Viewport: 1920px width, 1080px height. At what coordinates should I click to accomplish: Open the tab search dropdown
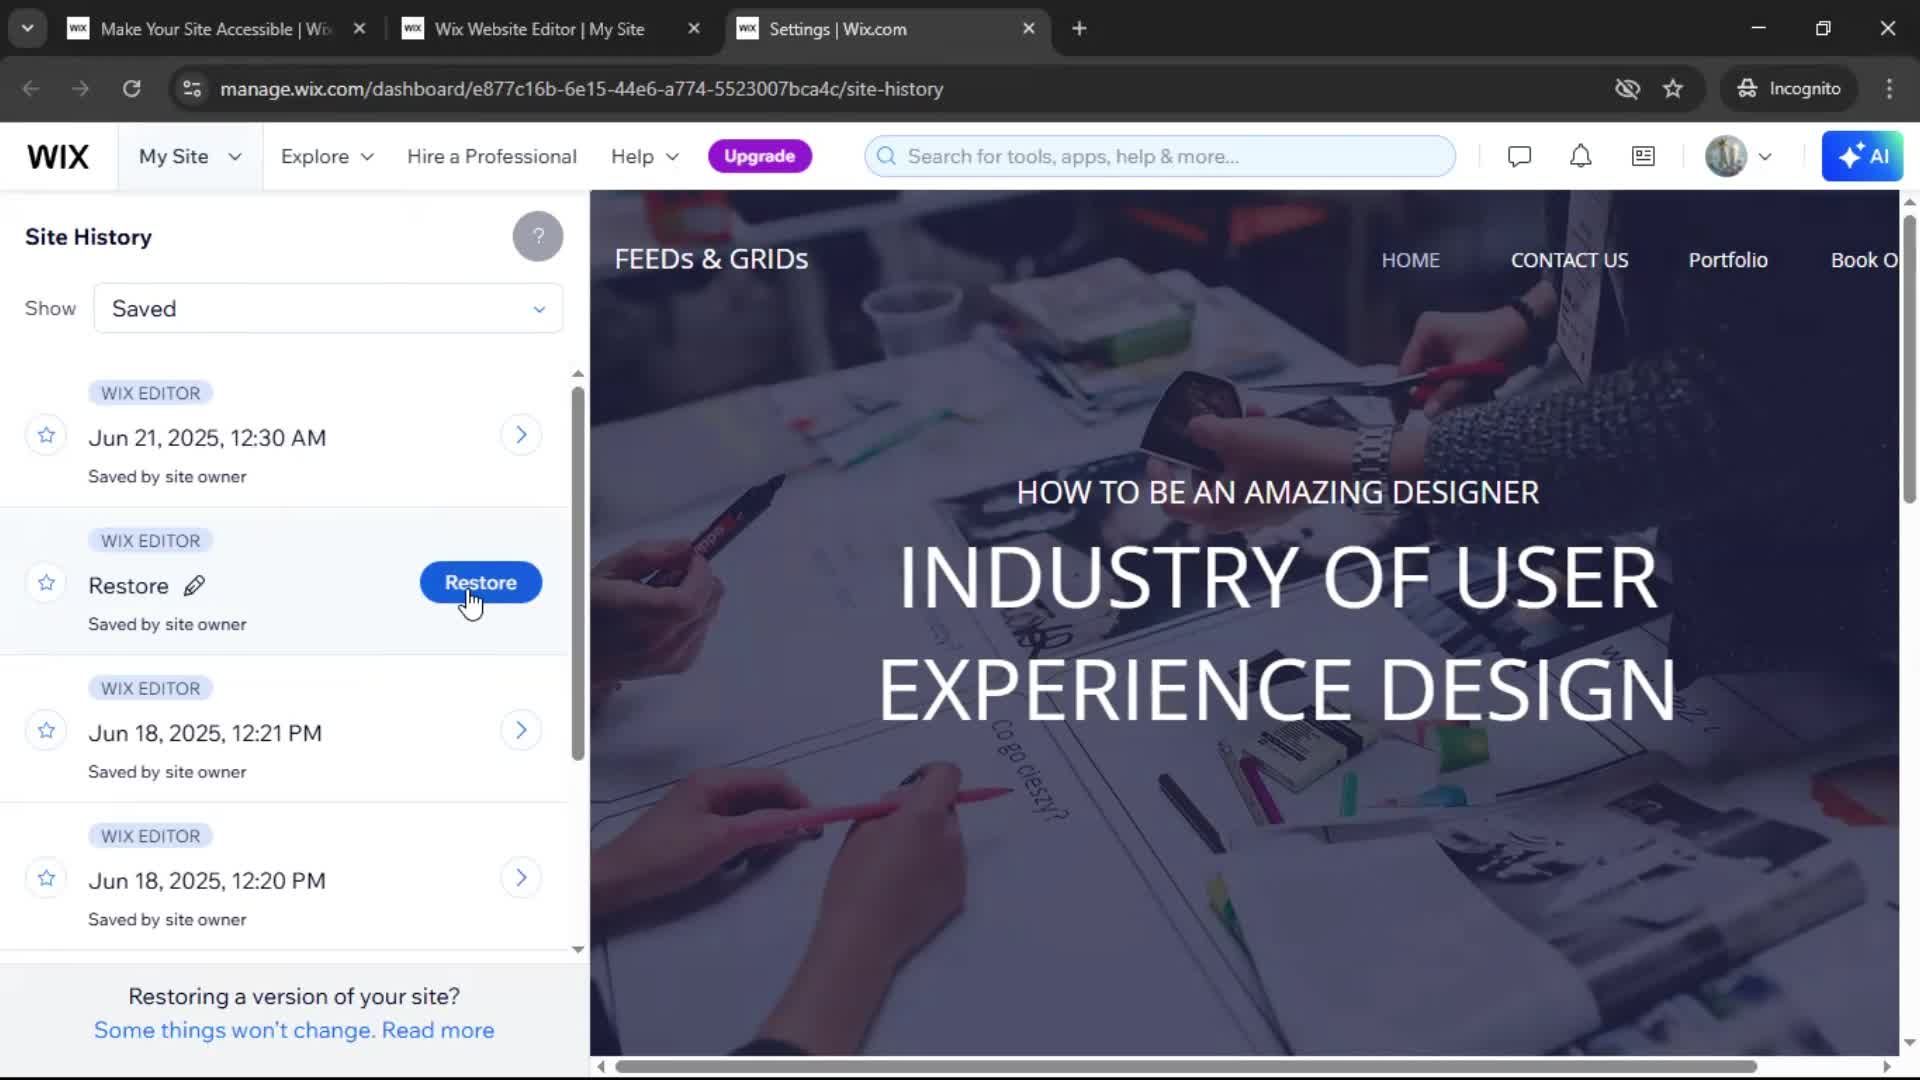point(27,29)
